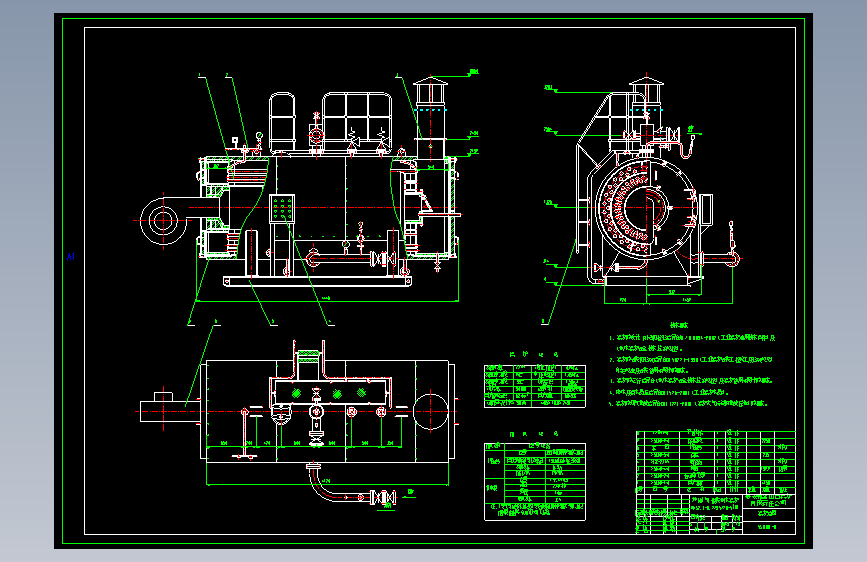867x562 pixels.
Task: Click the circular tube bundle in the end view
Action: point(645,208)
